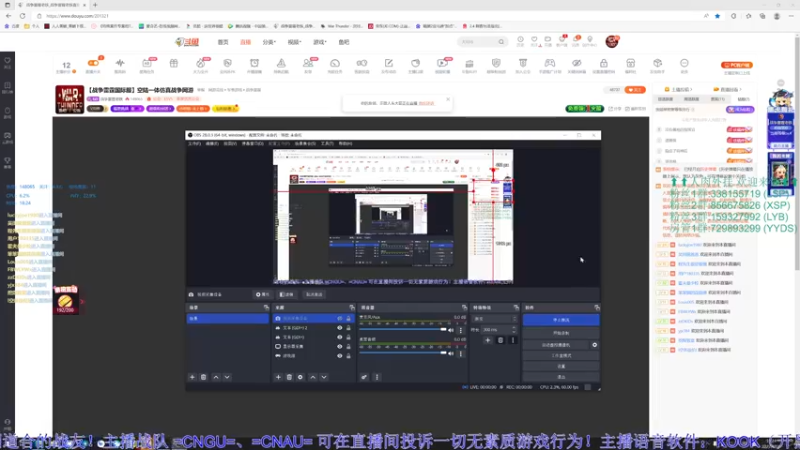
Task: Hide the 文本 (GDI+) 2 source
Action: coord(340,328)
